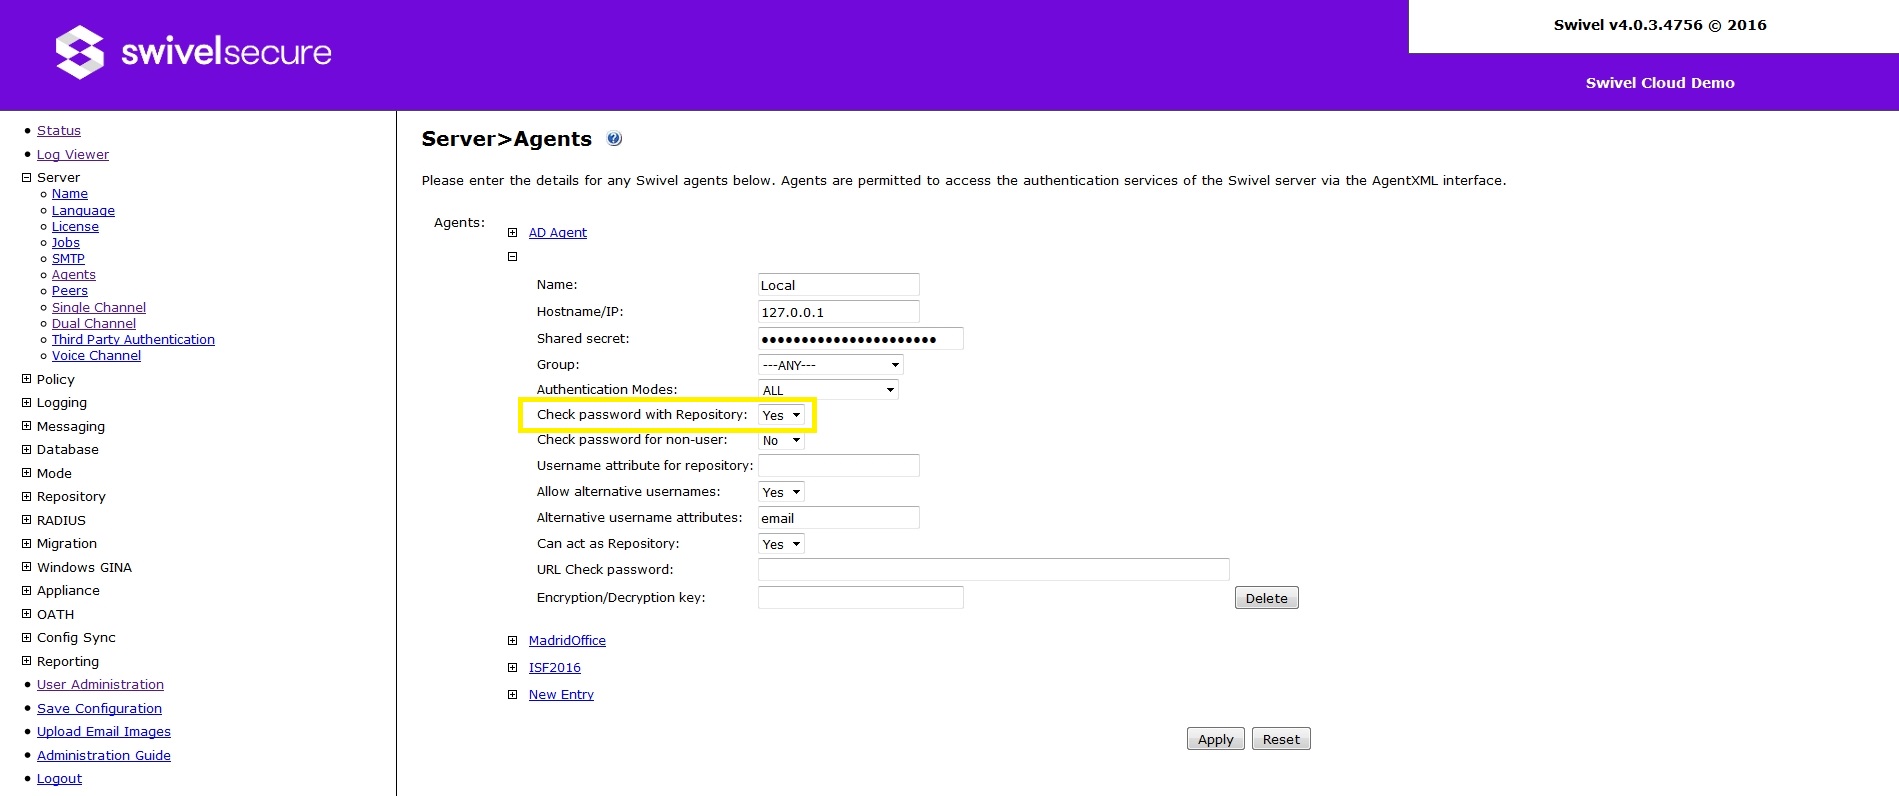Screen dimensions: 1899x796
Task: Open Check password with Repository dropdown
Action: tap(782, 415)
